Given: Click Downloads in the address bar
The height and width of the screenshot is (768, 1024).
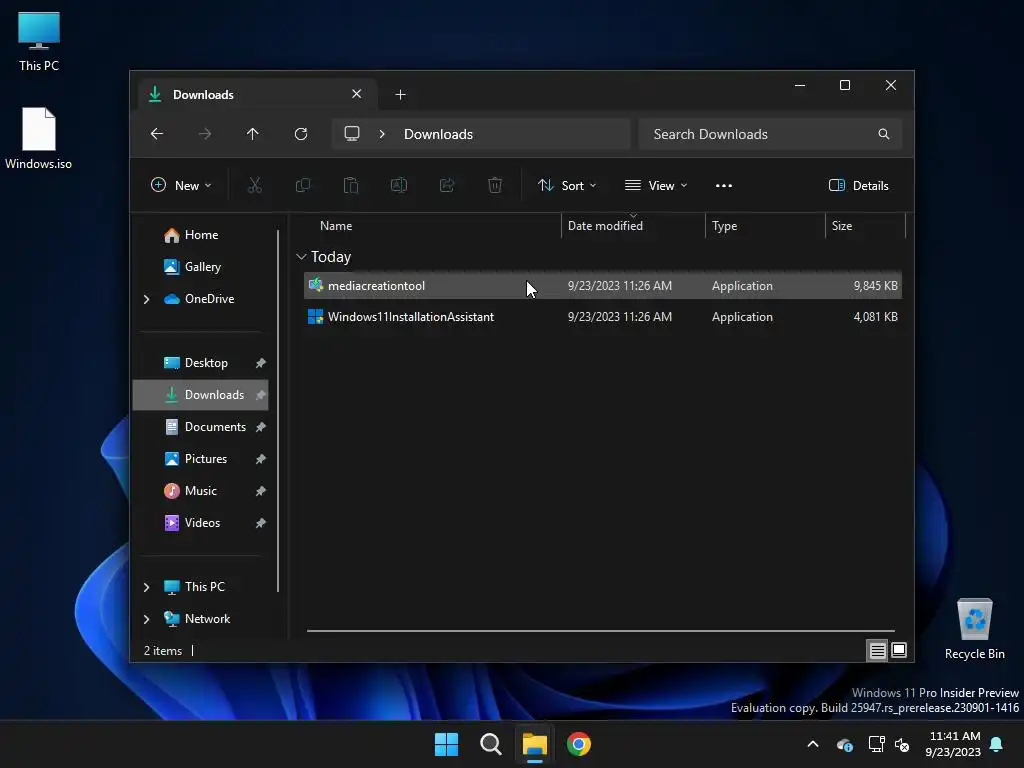Looking at the screenshot, I should tap(438, 134).
